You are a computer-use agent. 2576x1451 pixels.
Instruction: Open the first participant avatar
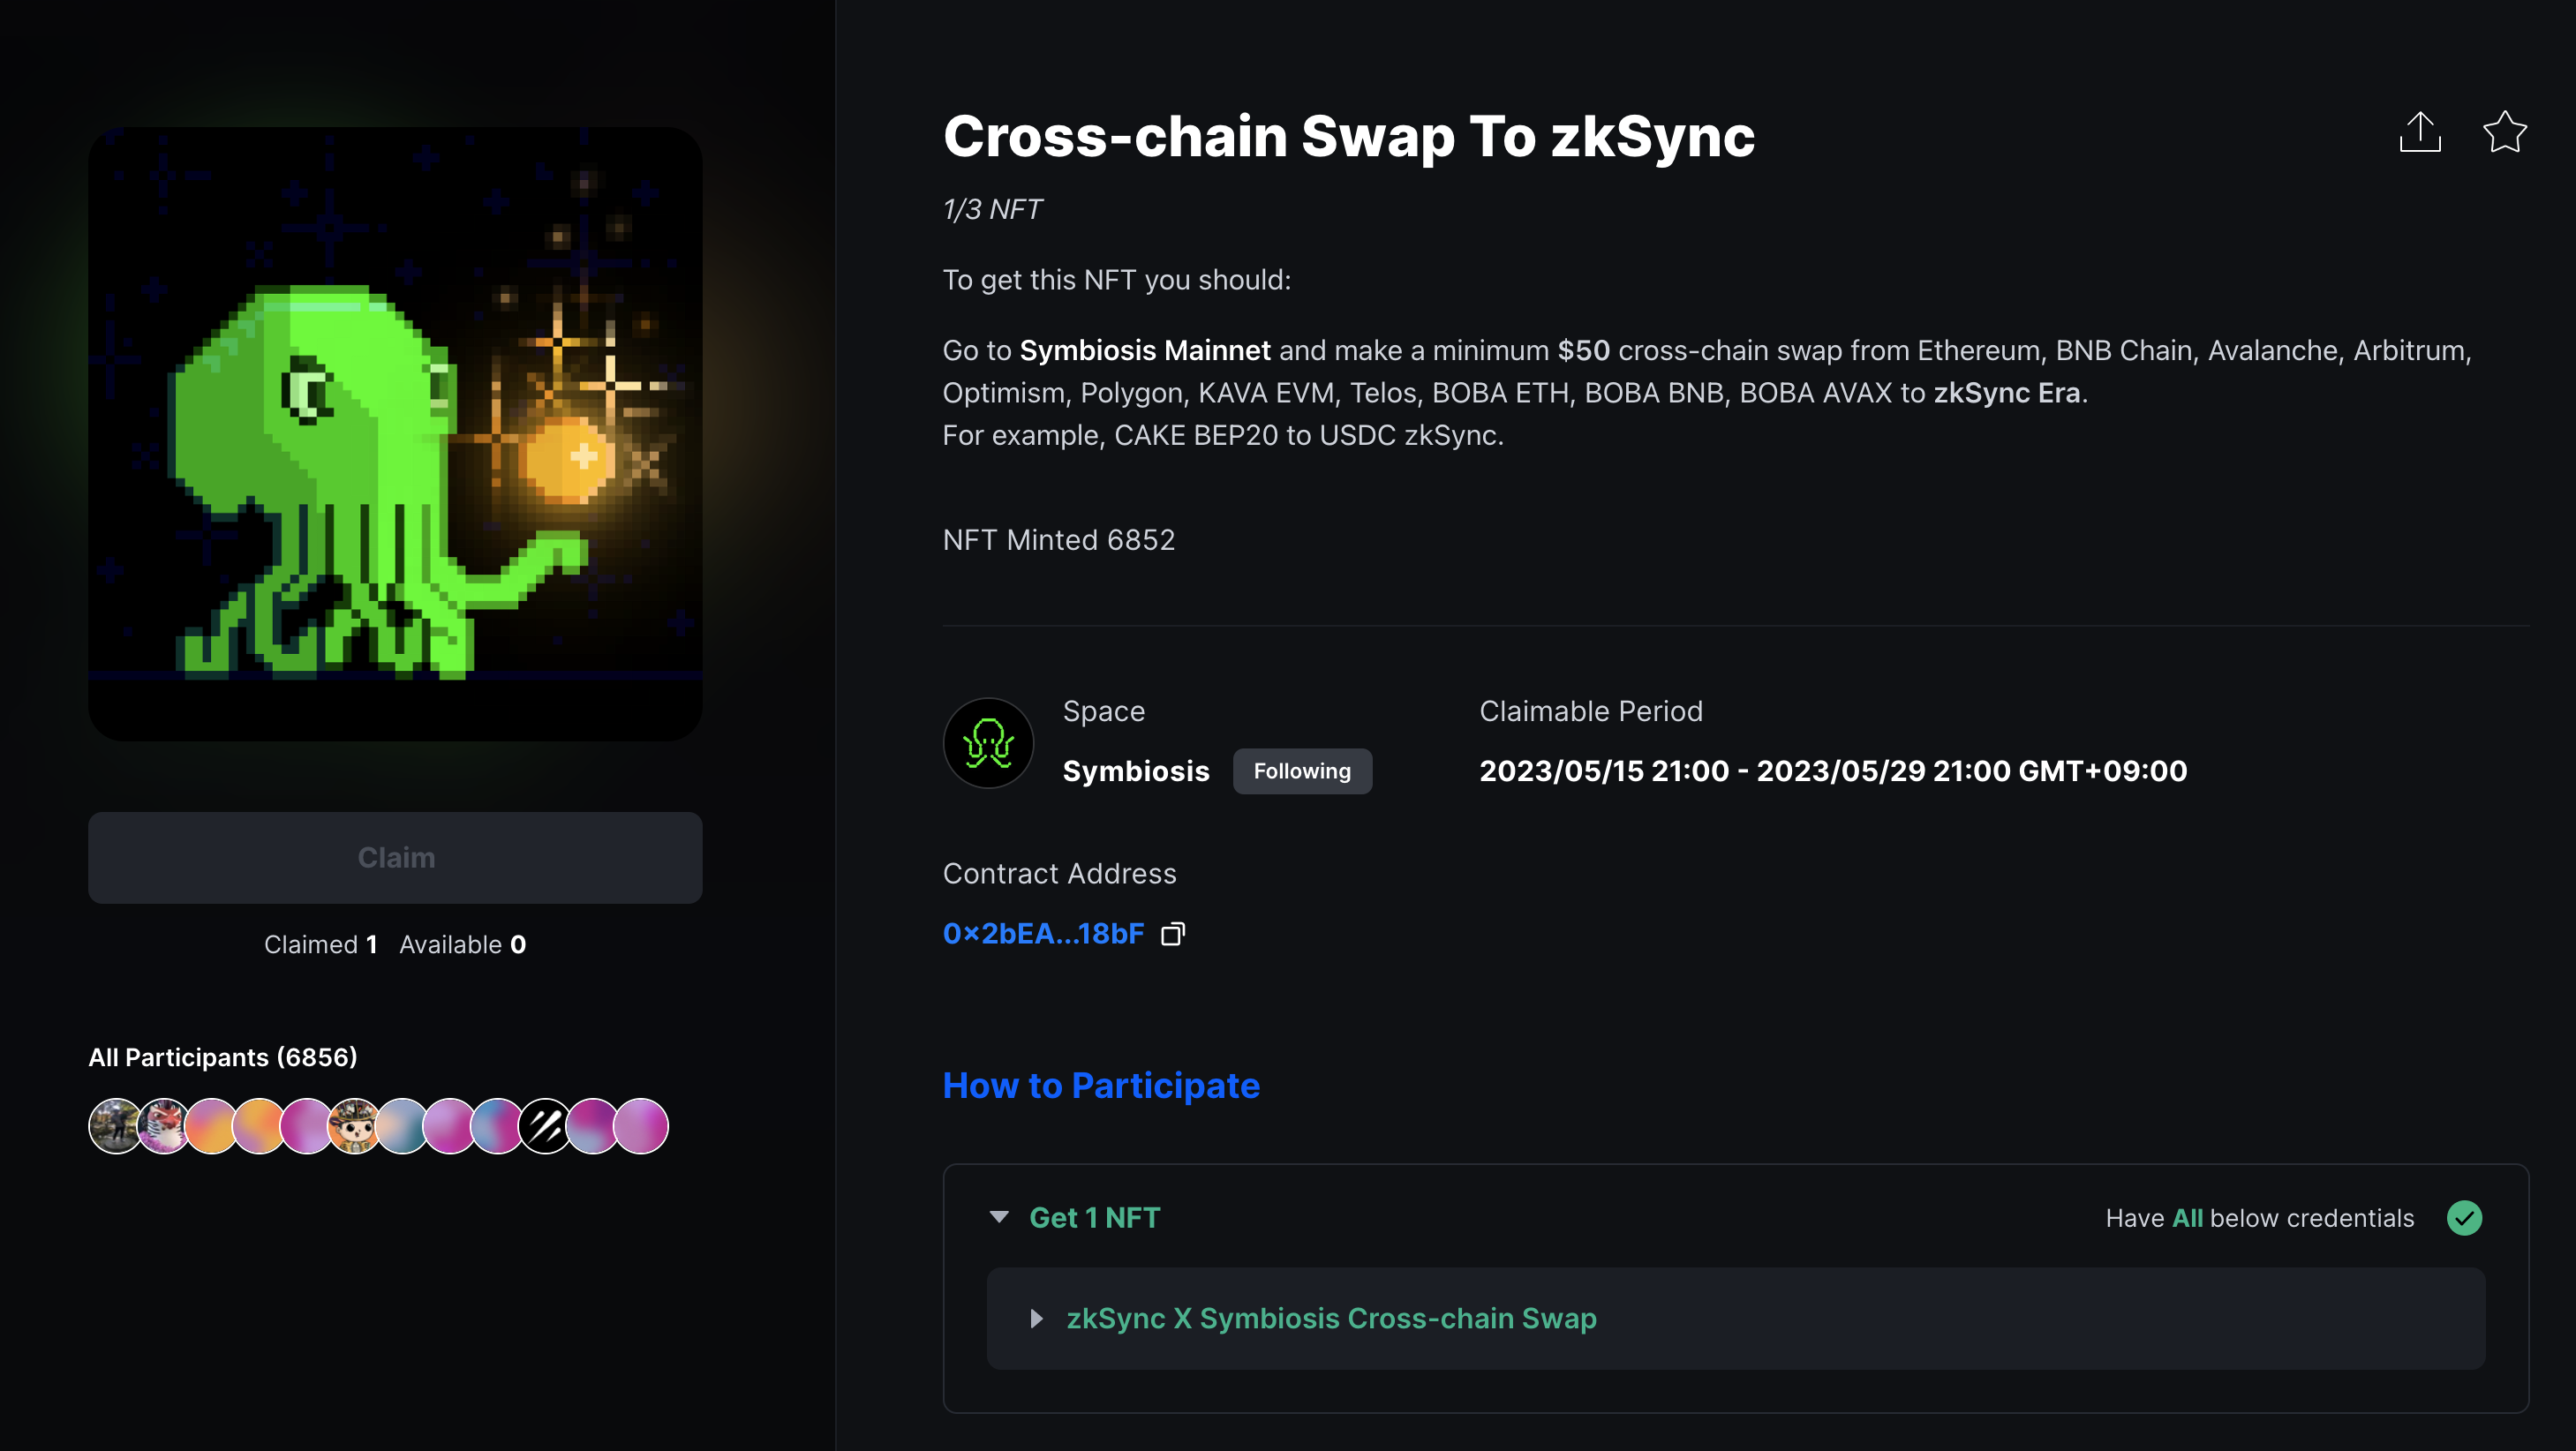point(115,1126)
